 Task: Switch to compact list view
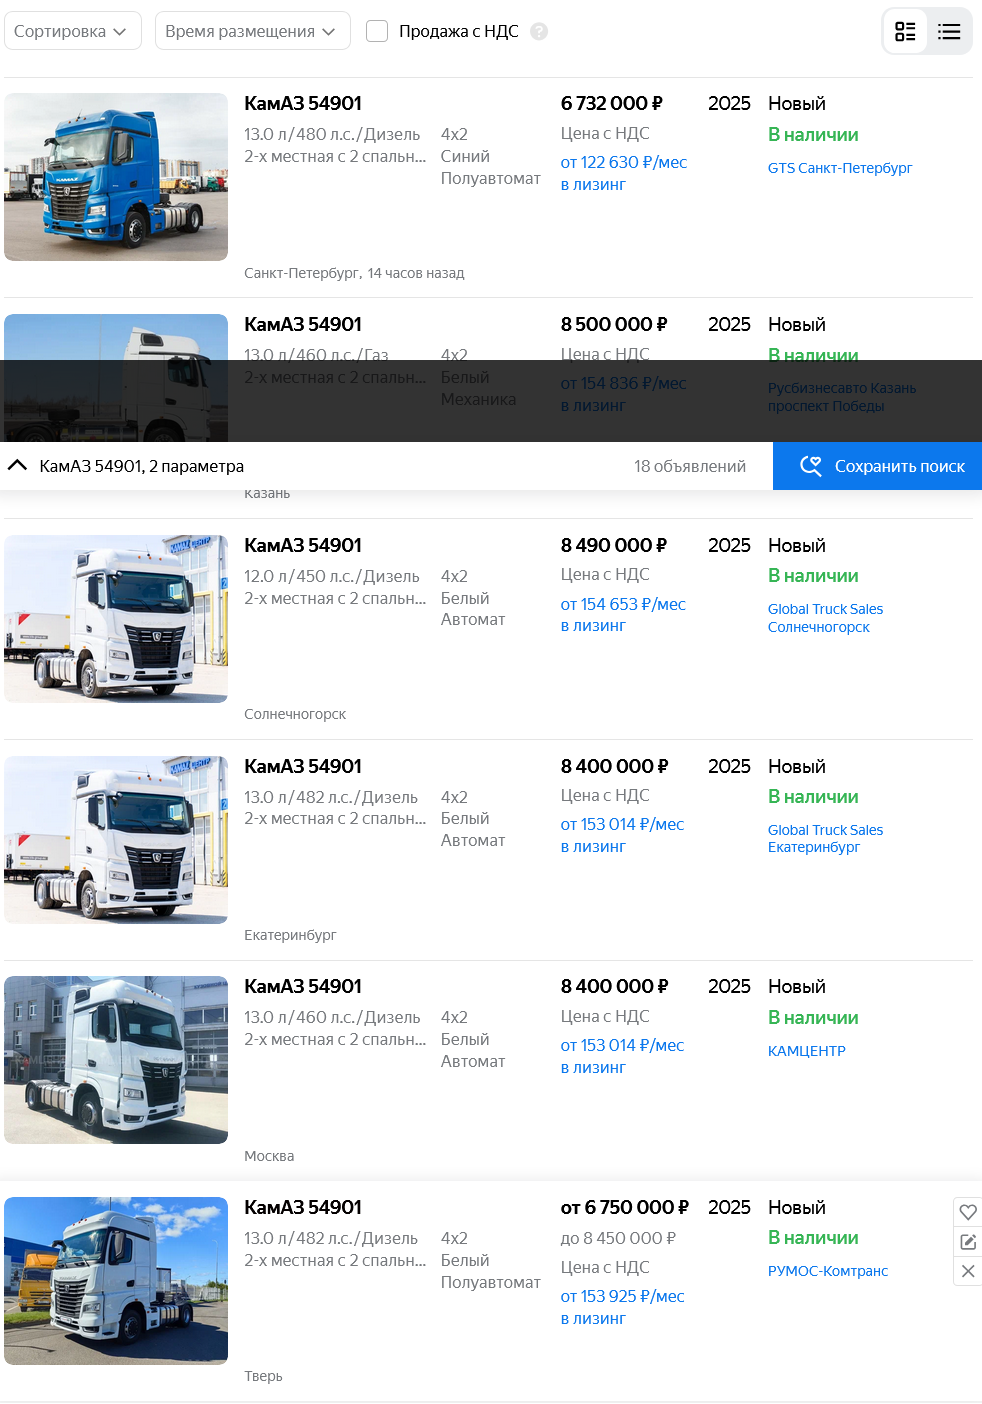(x=949, y=32)
